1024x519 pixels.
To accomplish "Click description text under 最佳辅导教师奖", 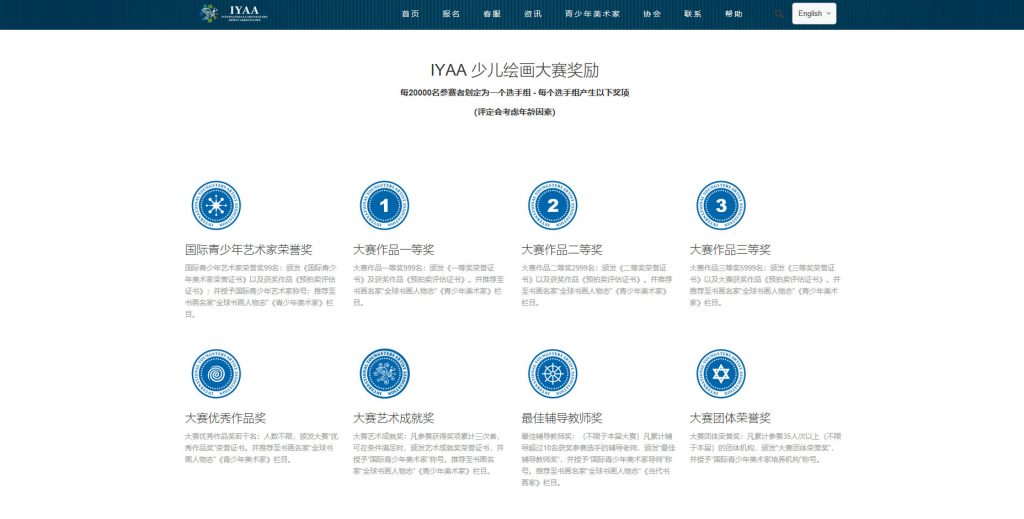I will [x=598, y=460].
